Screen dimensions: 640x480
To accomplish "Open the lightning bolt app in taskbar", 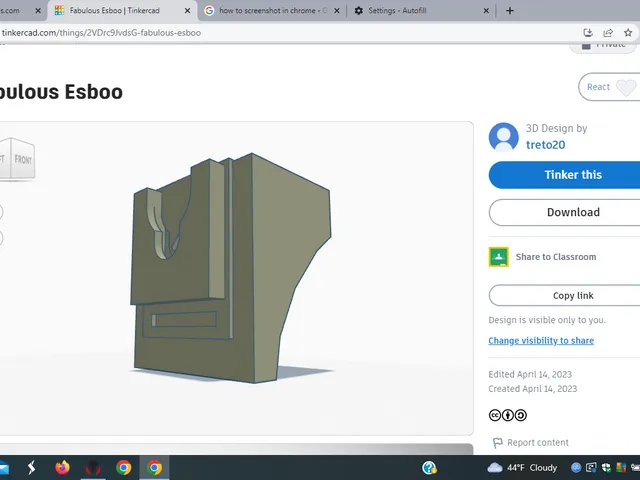I will click(x=31, y=467).
